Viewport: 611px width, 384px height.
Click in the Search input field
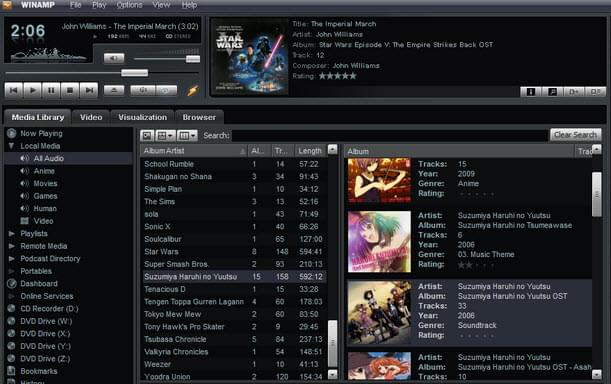tap(390, 135)
